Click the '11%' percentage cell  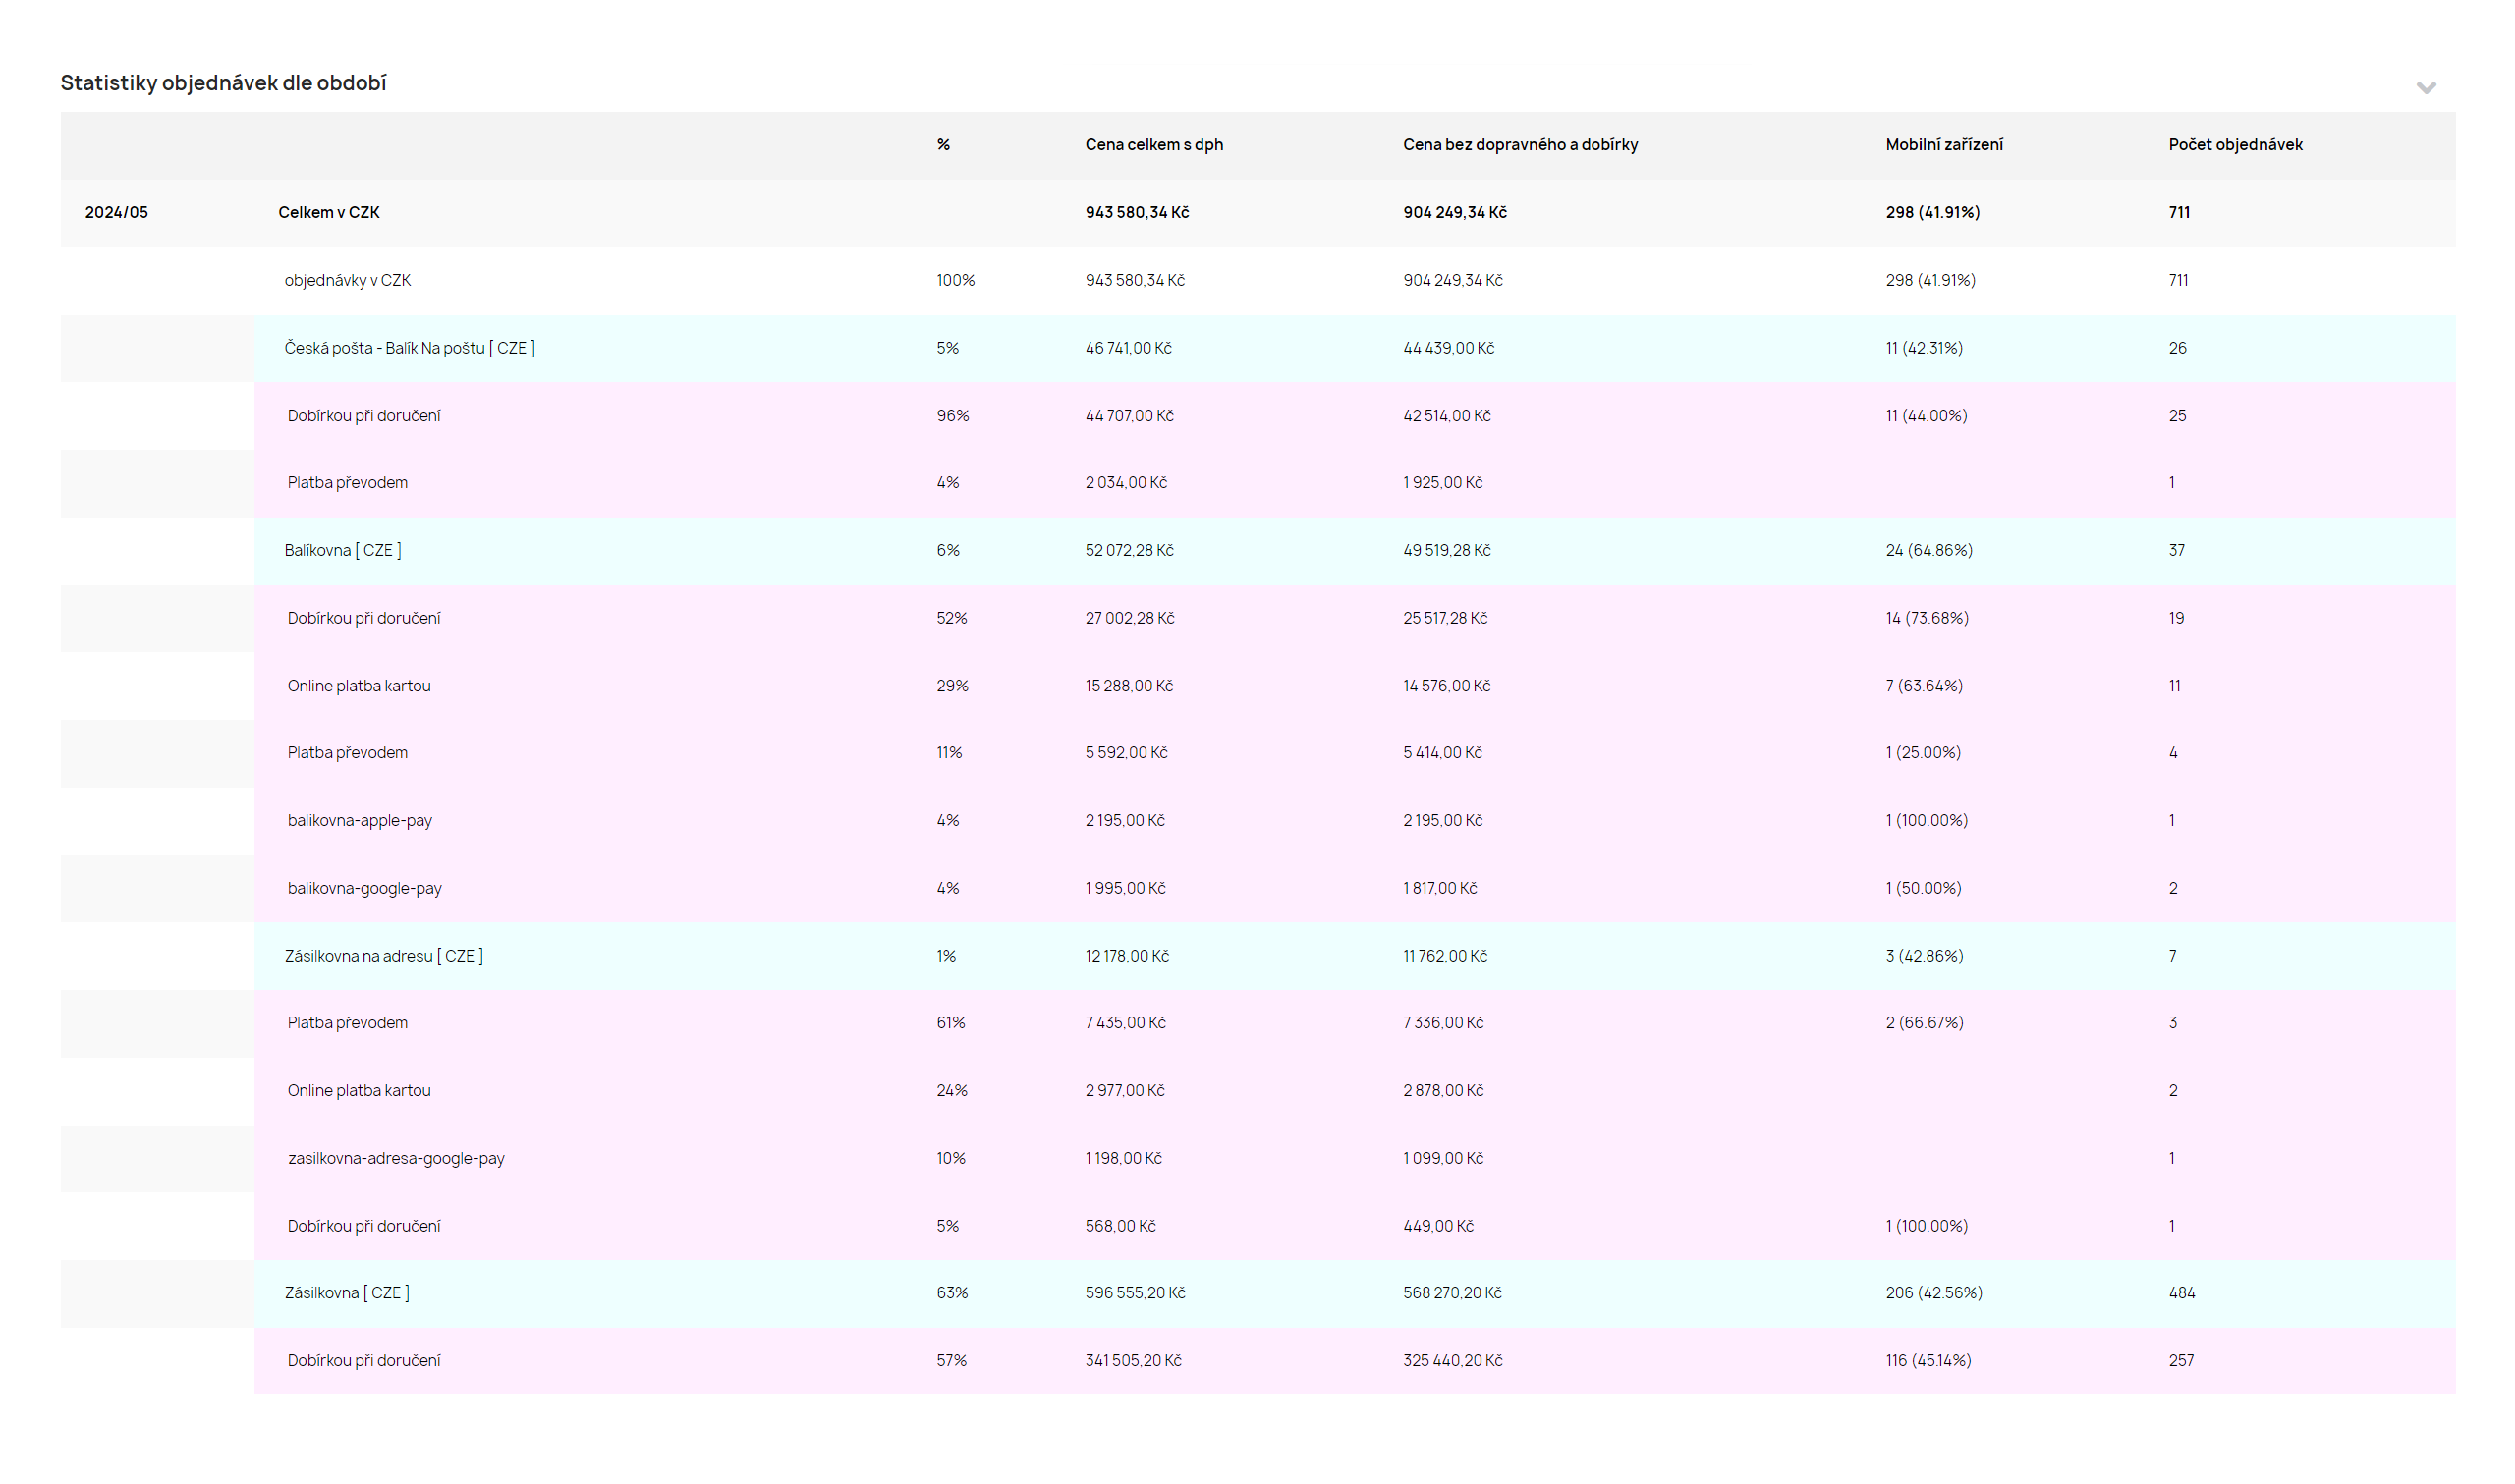coord(949,753)
